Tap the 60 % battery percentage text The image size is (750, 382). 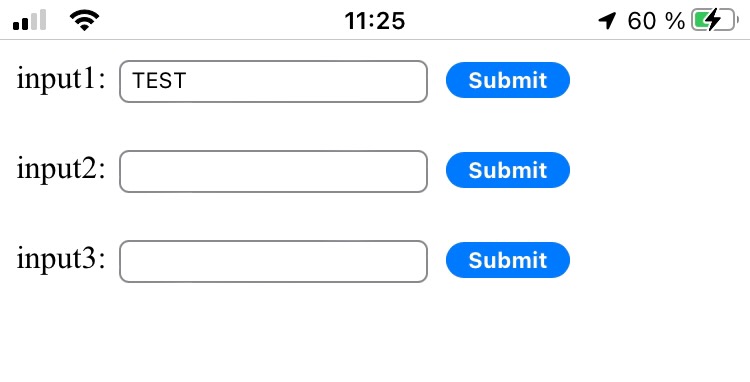click(x=656, y=21)
